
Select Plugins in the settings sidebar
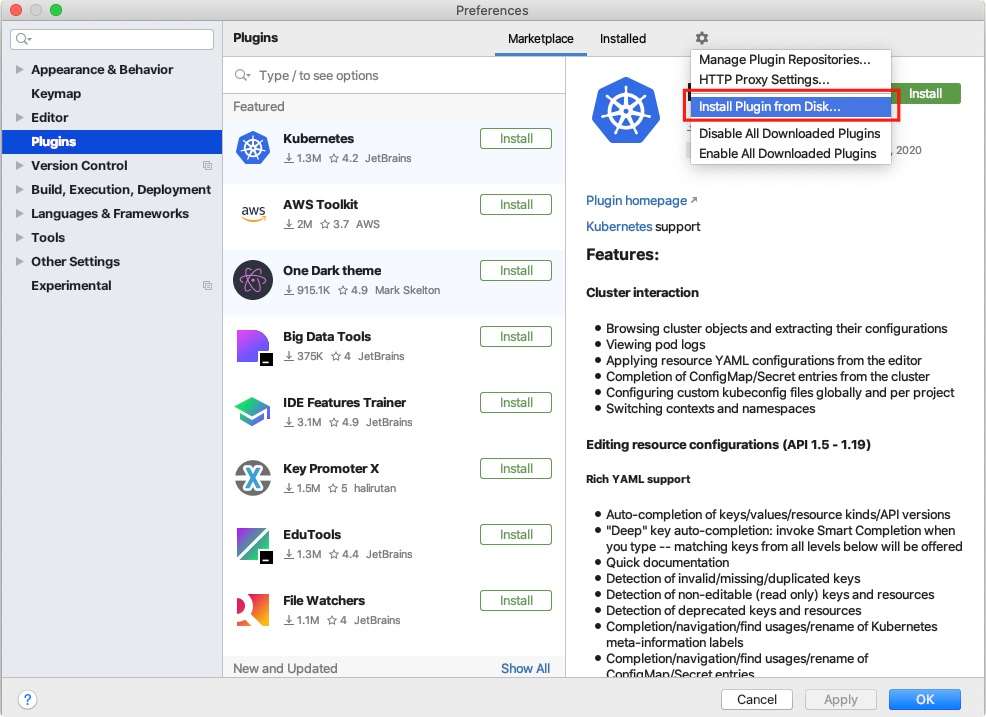[112, 142]
